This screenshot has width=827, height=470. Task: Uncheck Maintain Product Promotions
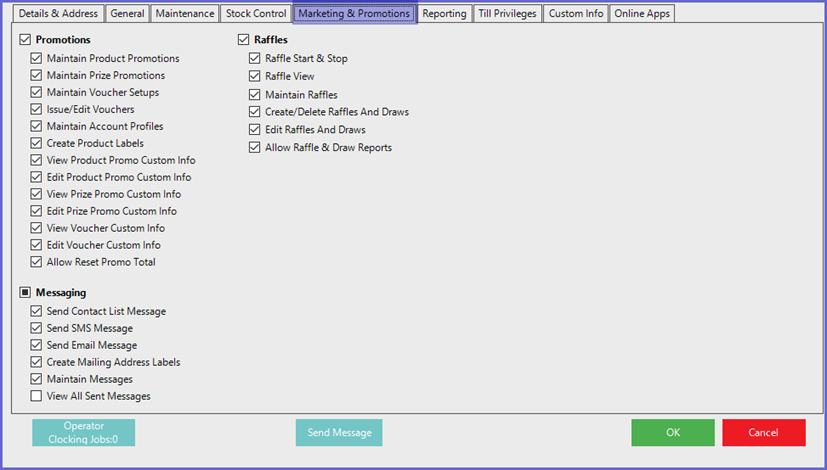coord(37,59)
